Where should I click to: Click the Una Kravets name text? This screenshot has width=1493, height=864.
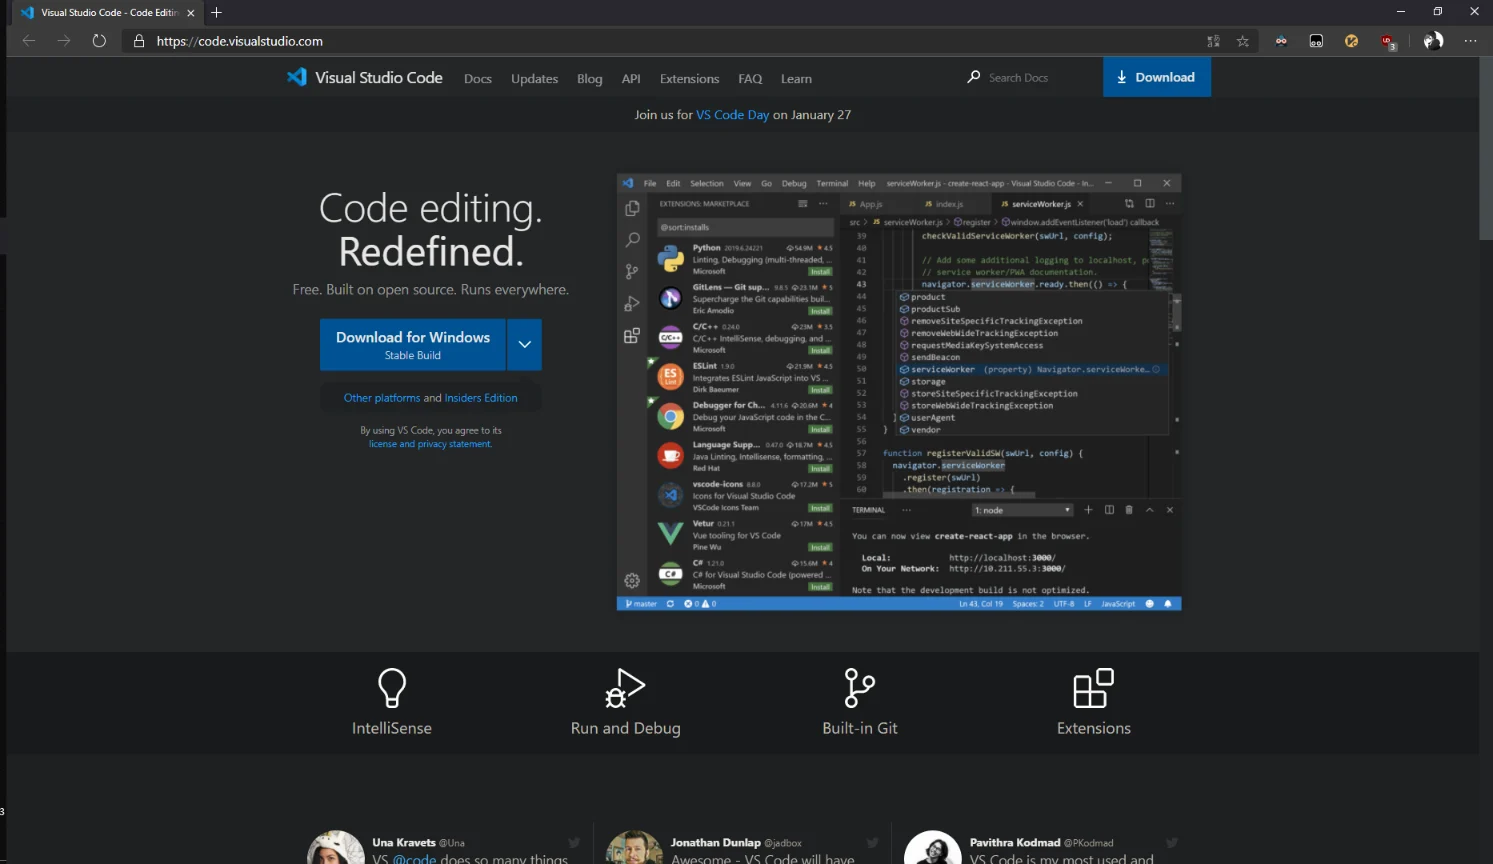tap(404, 842)
